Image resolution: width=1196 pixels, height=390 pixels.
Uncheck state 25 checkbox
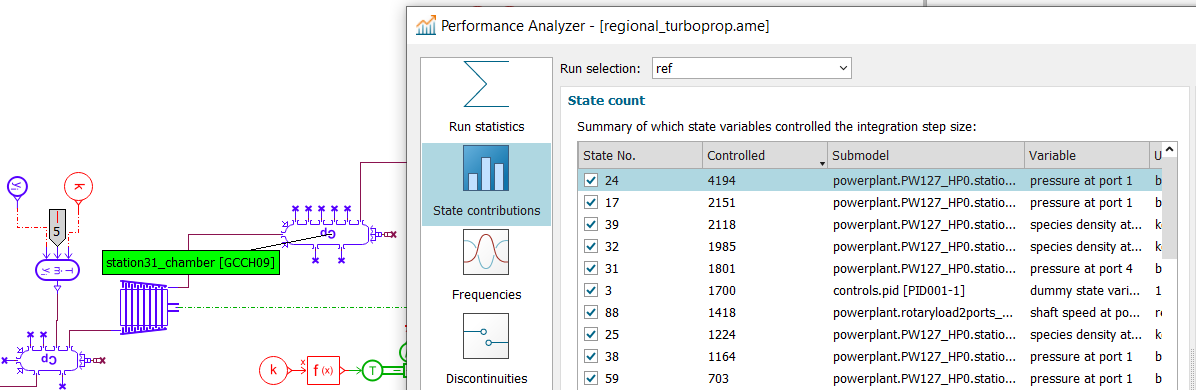pyautogui.click(x=590, y=334)
